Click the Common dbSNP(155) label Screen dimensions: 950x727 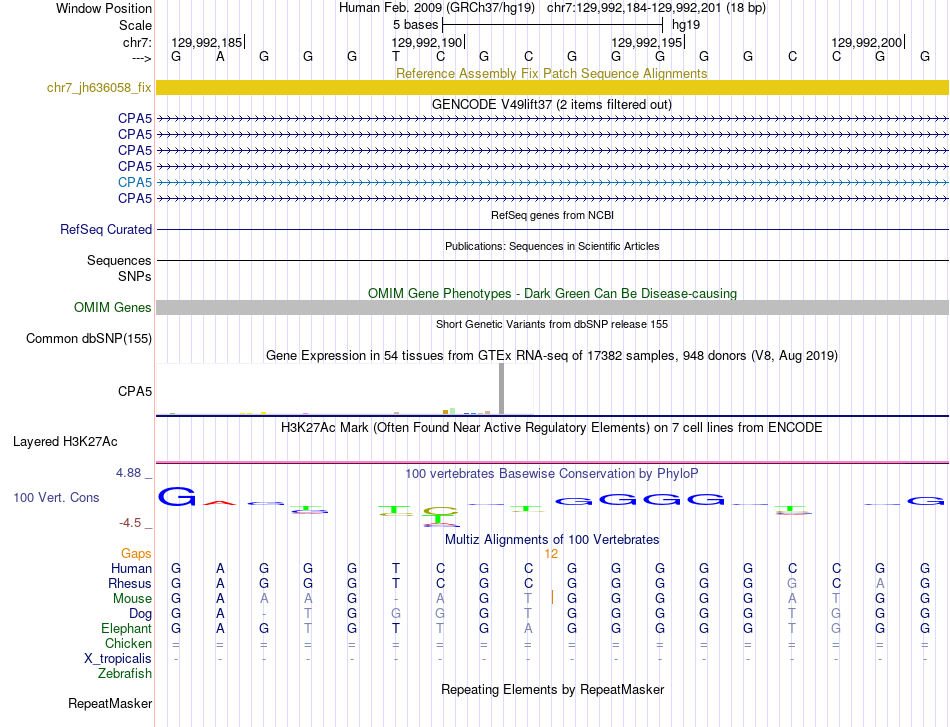point(89,339)
